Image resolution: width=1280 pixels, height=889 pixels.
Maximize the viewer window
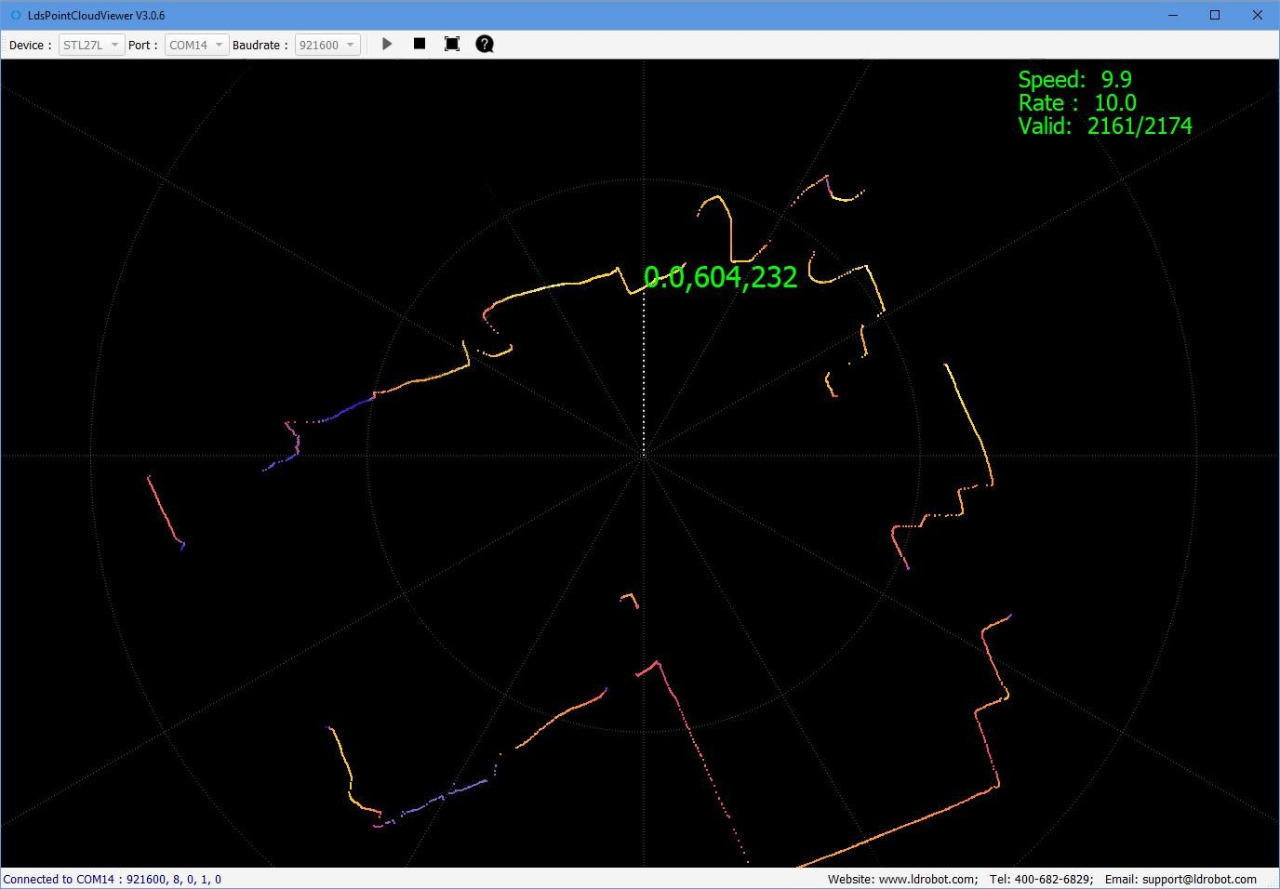[x=1215, y=15]
